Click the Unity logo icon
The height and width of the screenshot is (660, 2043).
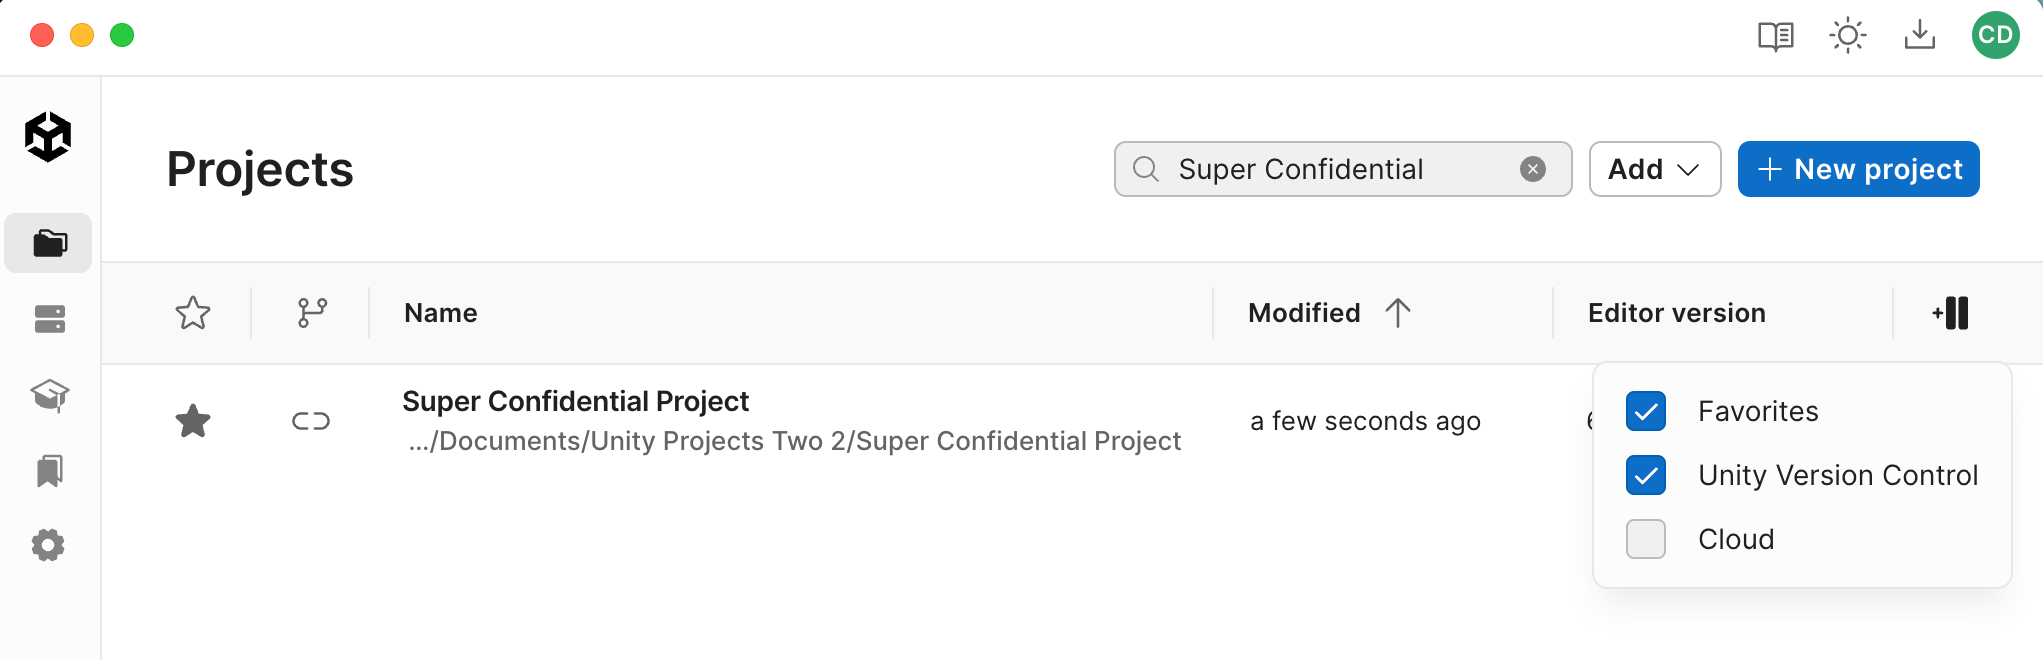click(48, 136)
